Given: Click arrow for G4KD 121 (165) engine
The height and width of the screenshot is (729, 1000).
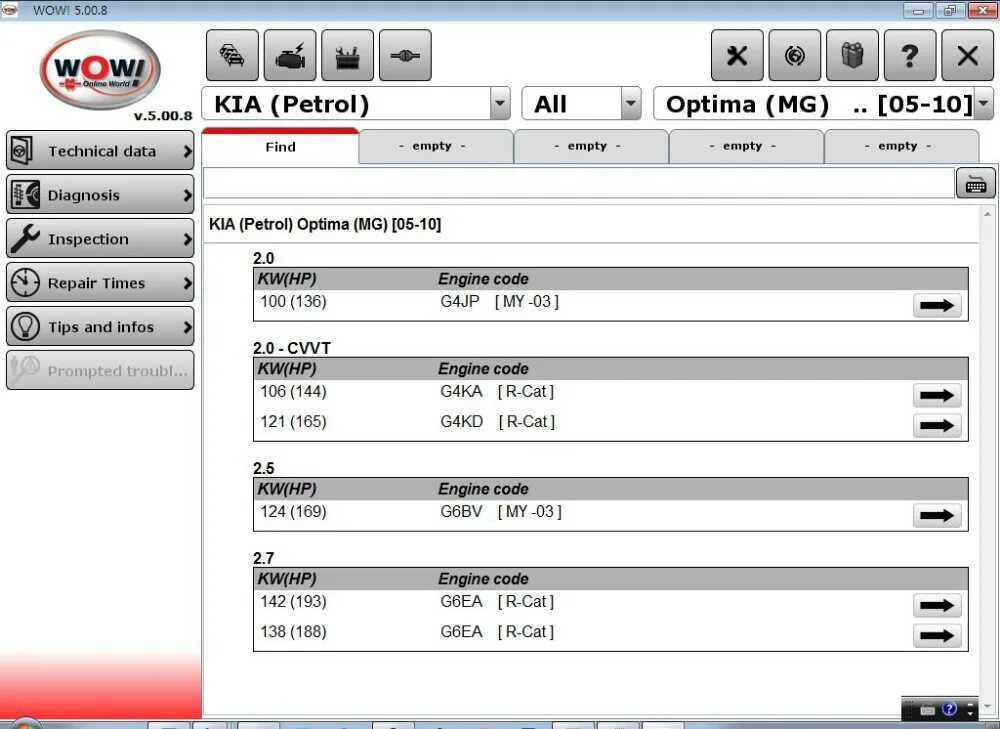Looking at the screenshot, I should pos(937,425).
